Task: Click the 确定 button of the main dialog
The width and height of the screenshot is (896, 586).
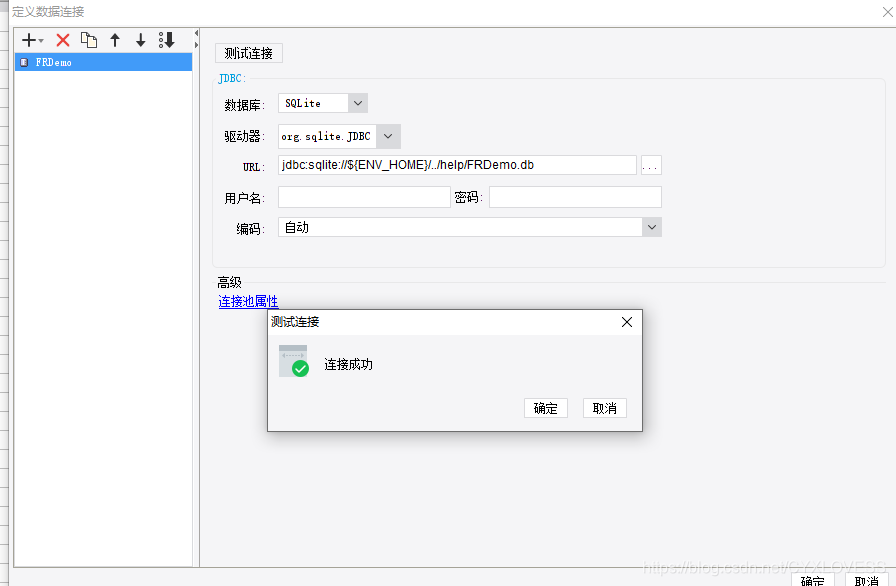Action: pos(813,580)
